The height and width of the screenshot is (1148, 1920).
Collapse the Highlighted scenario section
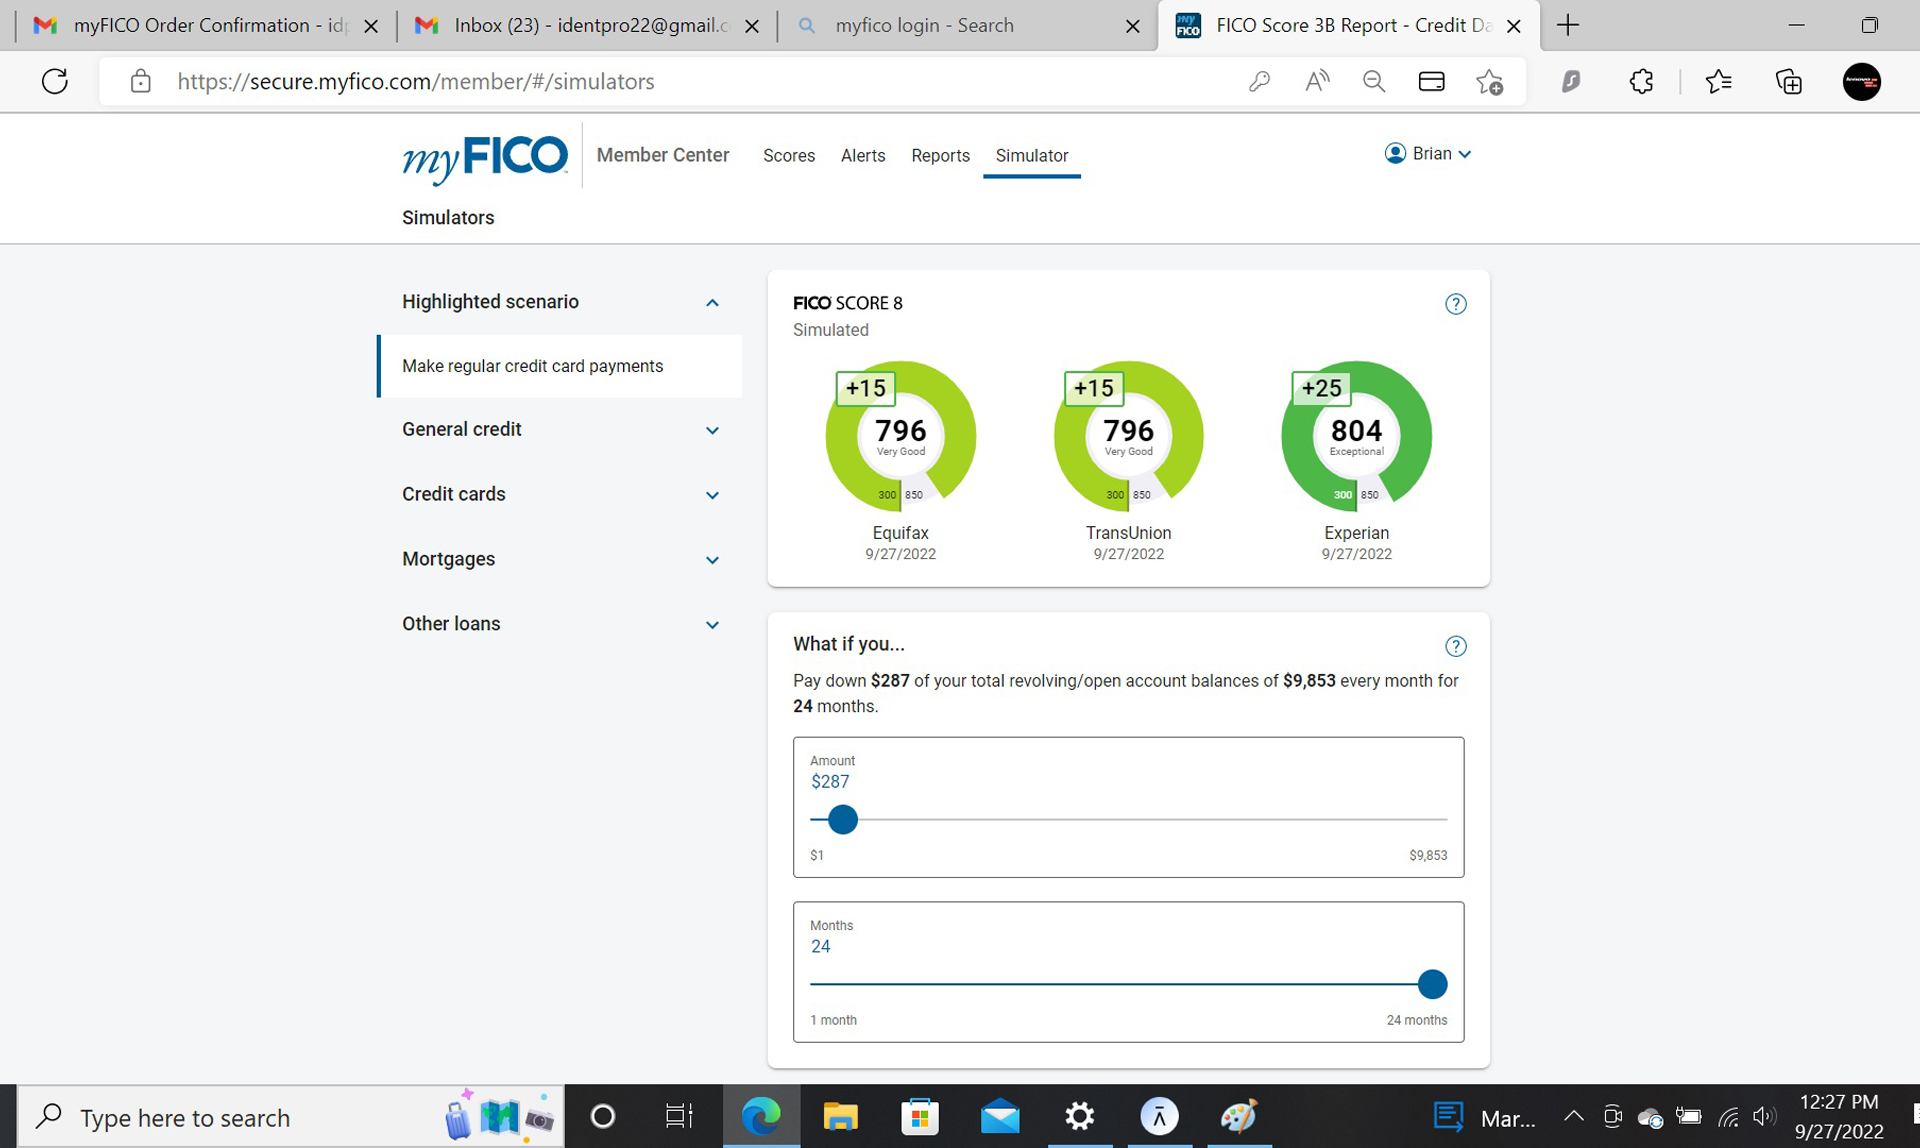click(712, 302)
